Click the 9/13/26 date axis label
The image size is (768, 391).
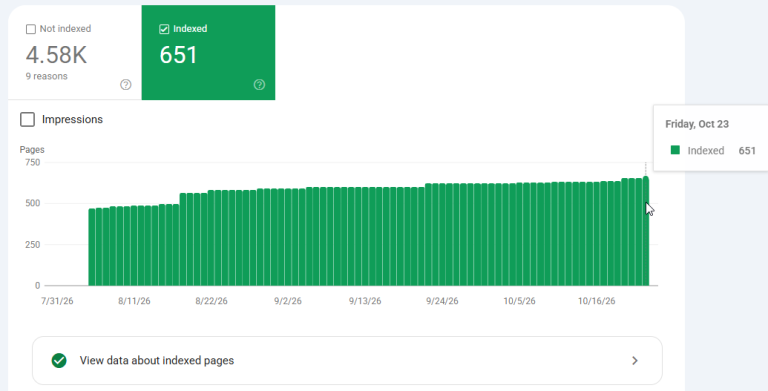pos(365,301)
